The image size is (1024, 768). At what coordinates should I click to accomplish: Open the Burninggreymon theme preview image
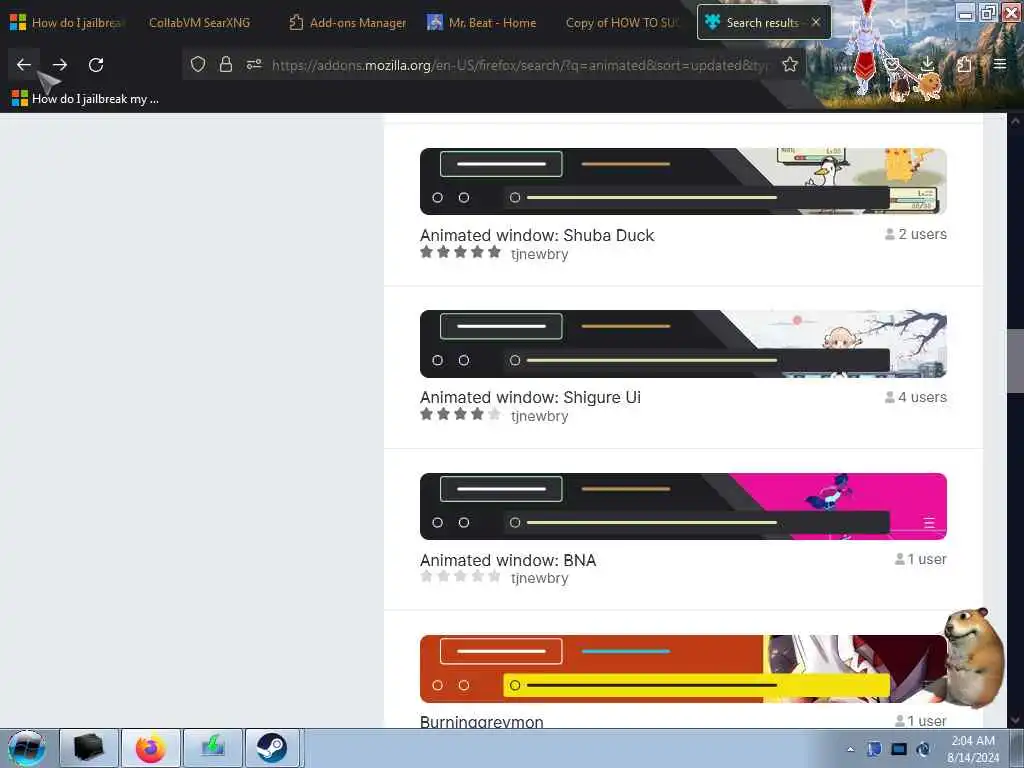683,669
